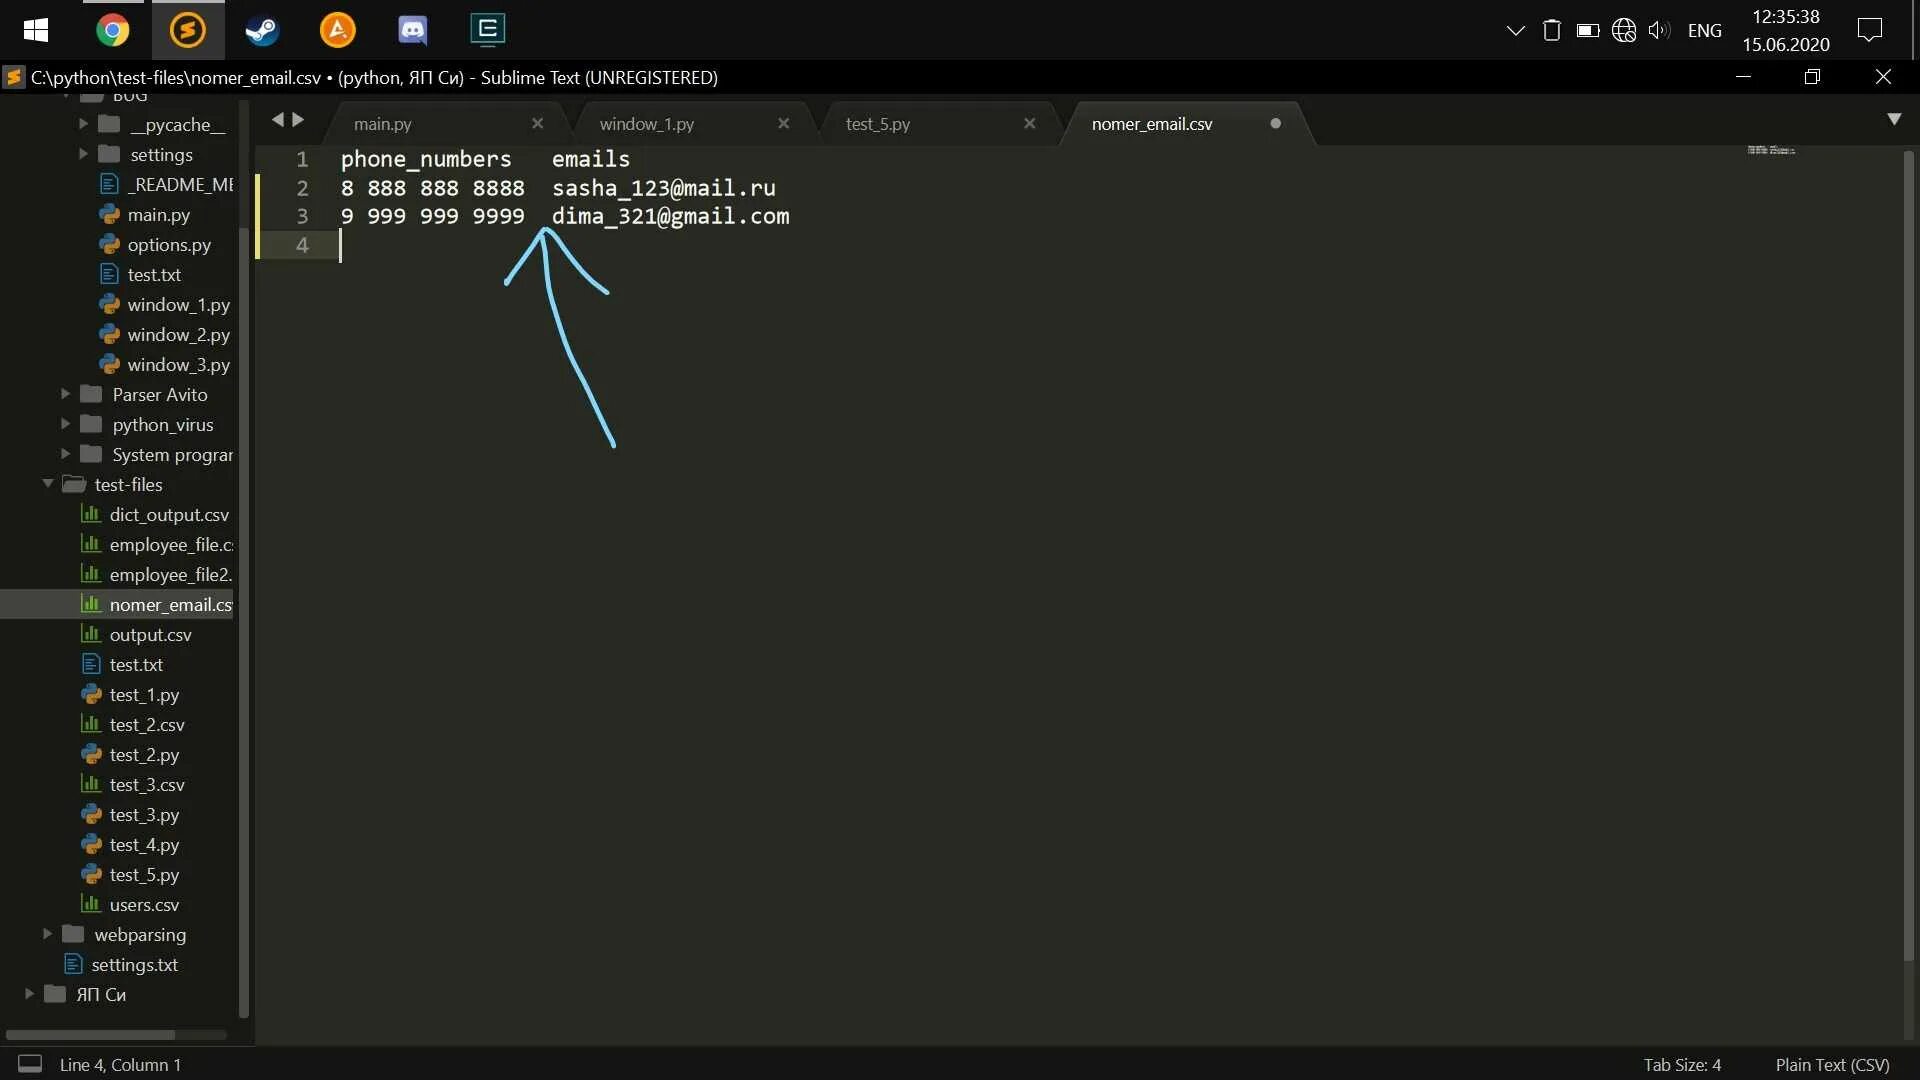
Task: Open the battery status icon
Action: [1588, 30]
